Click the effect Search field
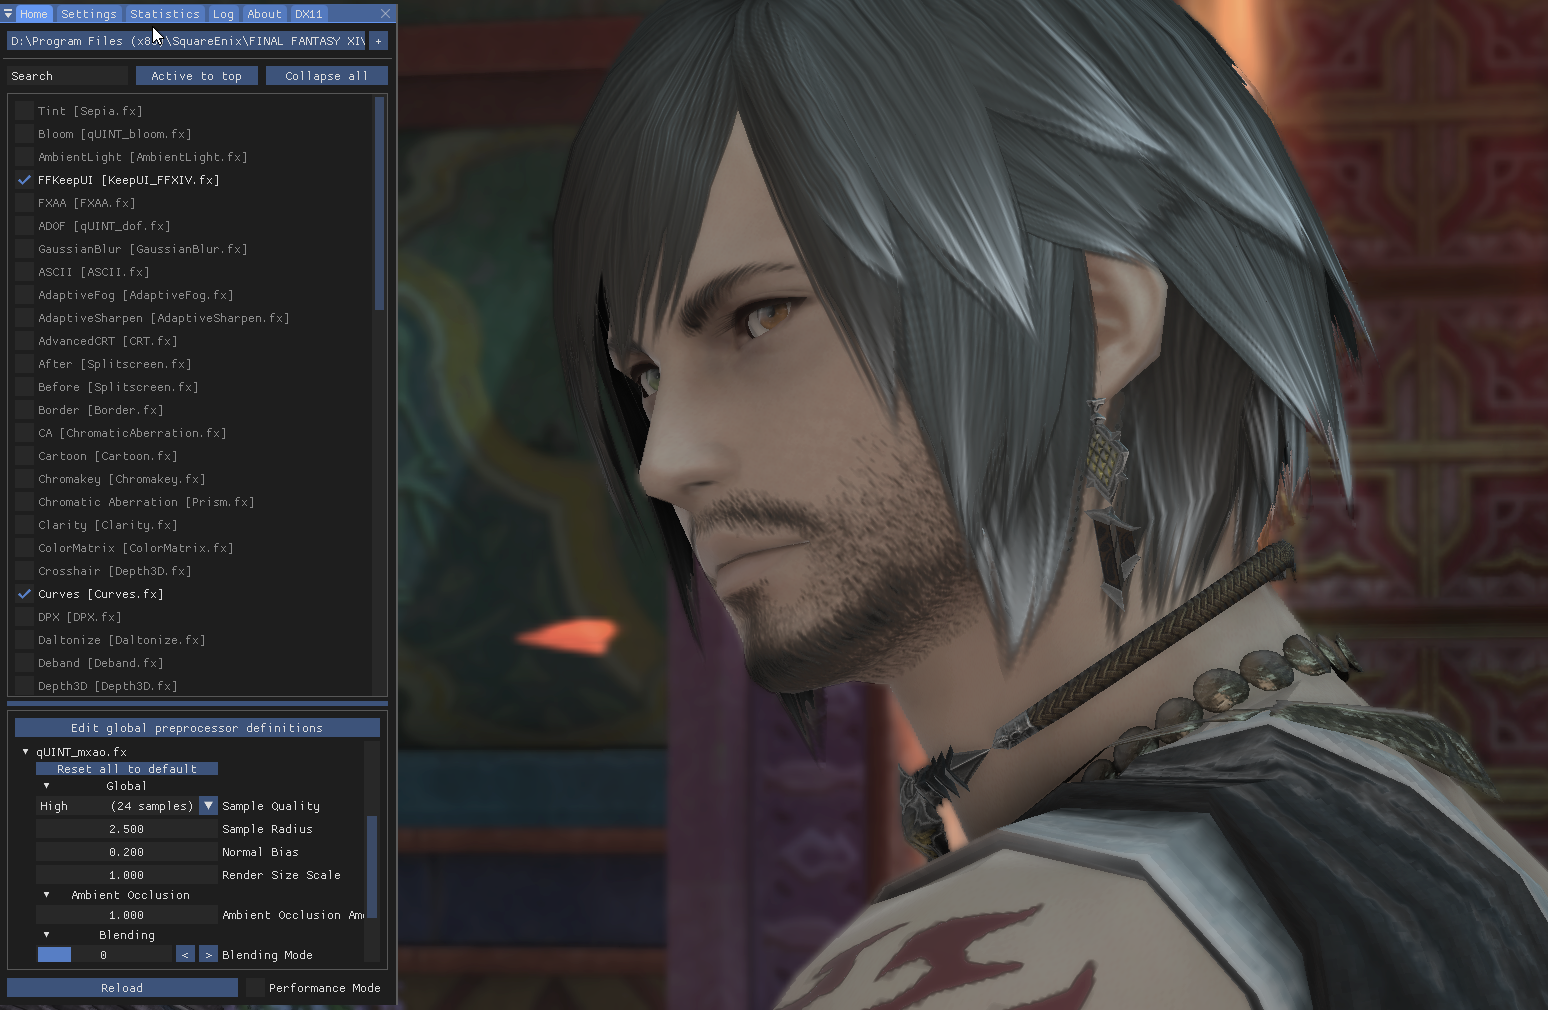Viewport: 1548px width, 1010px height. click(x=68, y=76)
